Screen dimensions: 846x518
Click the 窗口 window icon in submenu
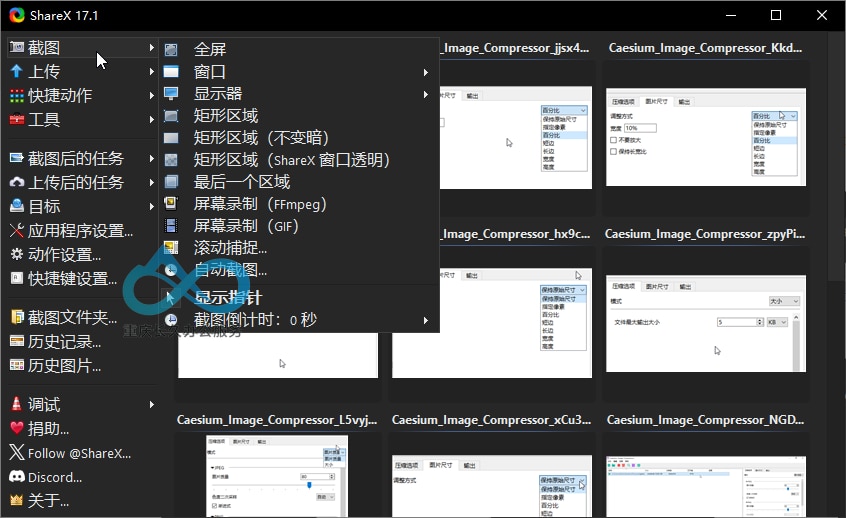171,72
